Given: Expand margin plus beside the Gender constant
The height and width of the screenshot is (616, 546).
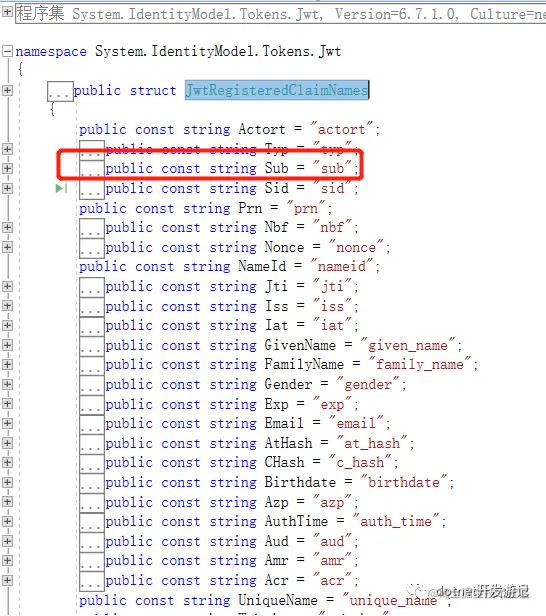Looking at the screenshot, I should click(7, 384).
